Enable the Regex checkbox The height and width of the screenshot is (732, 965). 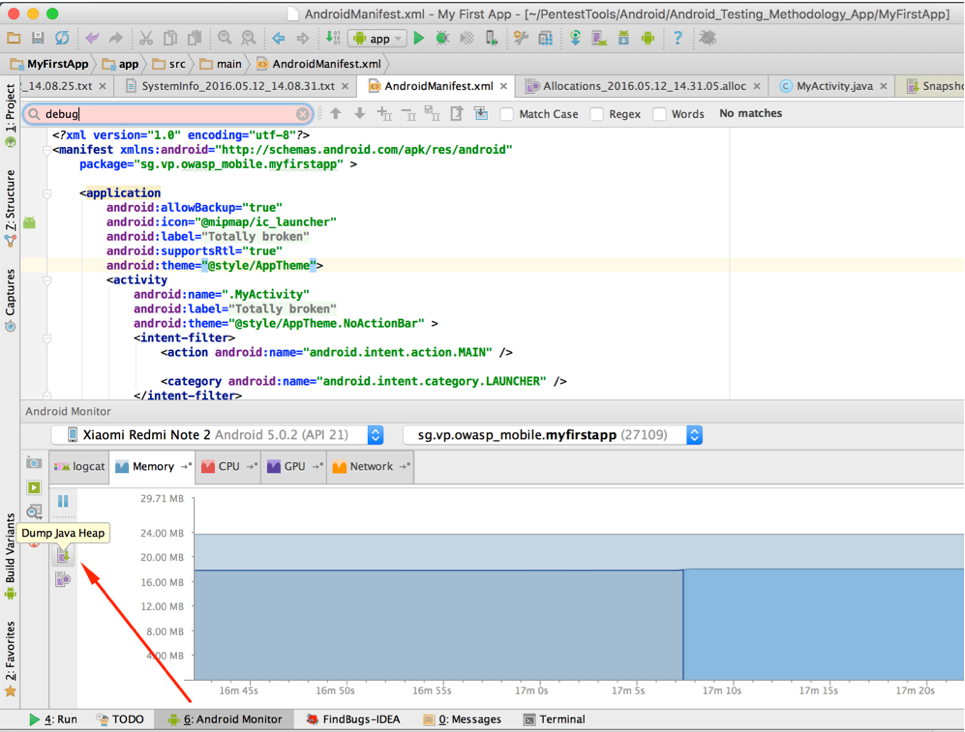(x=597, y=114)
